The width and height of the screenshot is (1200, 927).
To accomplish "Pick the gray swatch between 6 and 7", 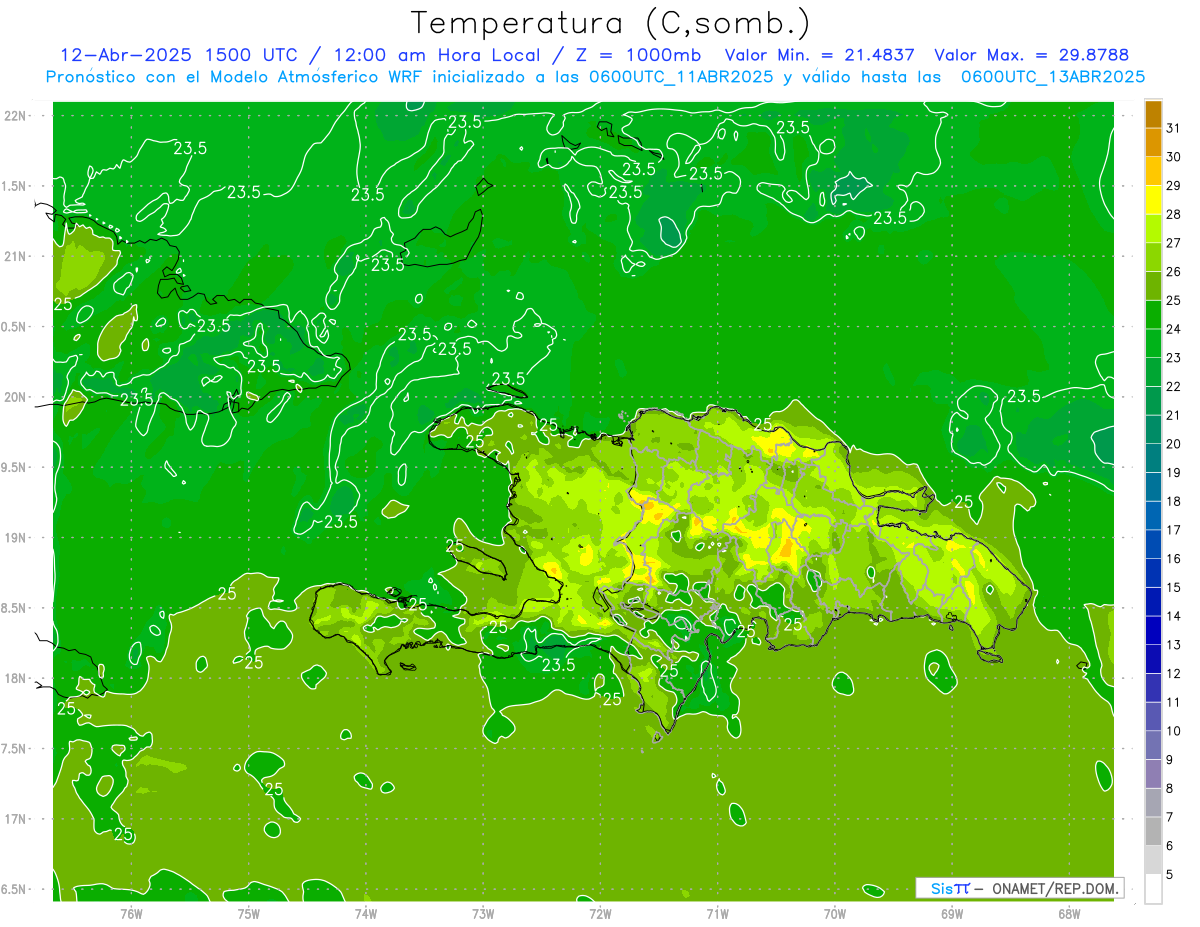I will [x=1153, y=831].
